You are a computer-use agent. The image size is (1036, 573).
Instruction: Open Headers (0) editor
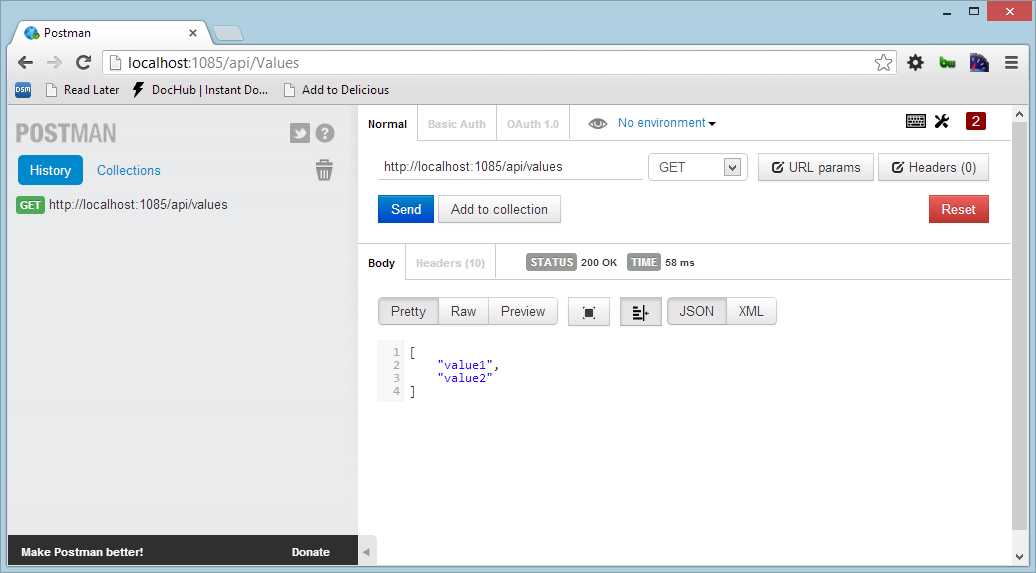click(933, 167)
